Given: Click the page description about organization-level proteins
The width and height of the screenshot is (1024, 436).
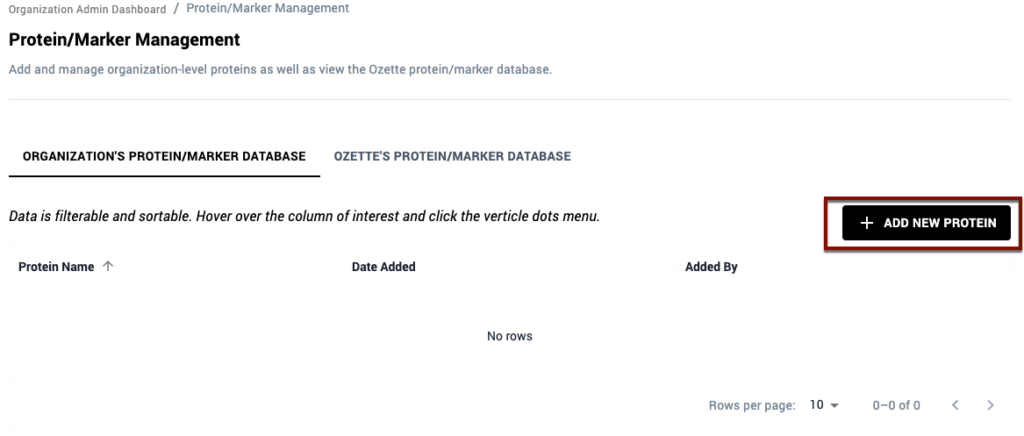Looking at the screenshot, I should [279, 69].
